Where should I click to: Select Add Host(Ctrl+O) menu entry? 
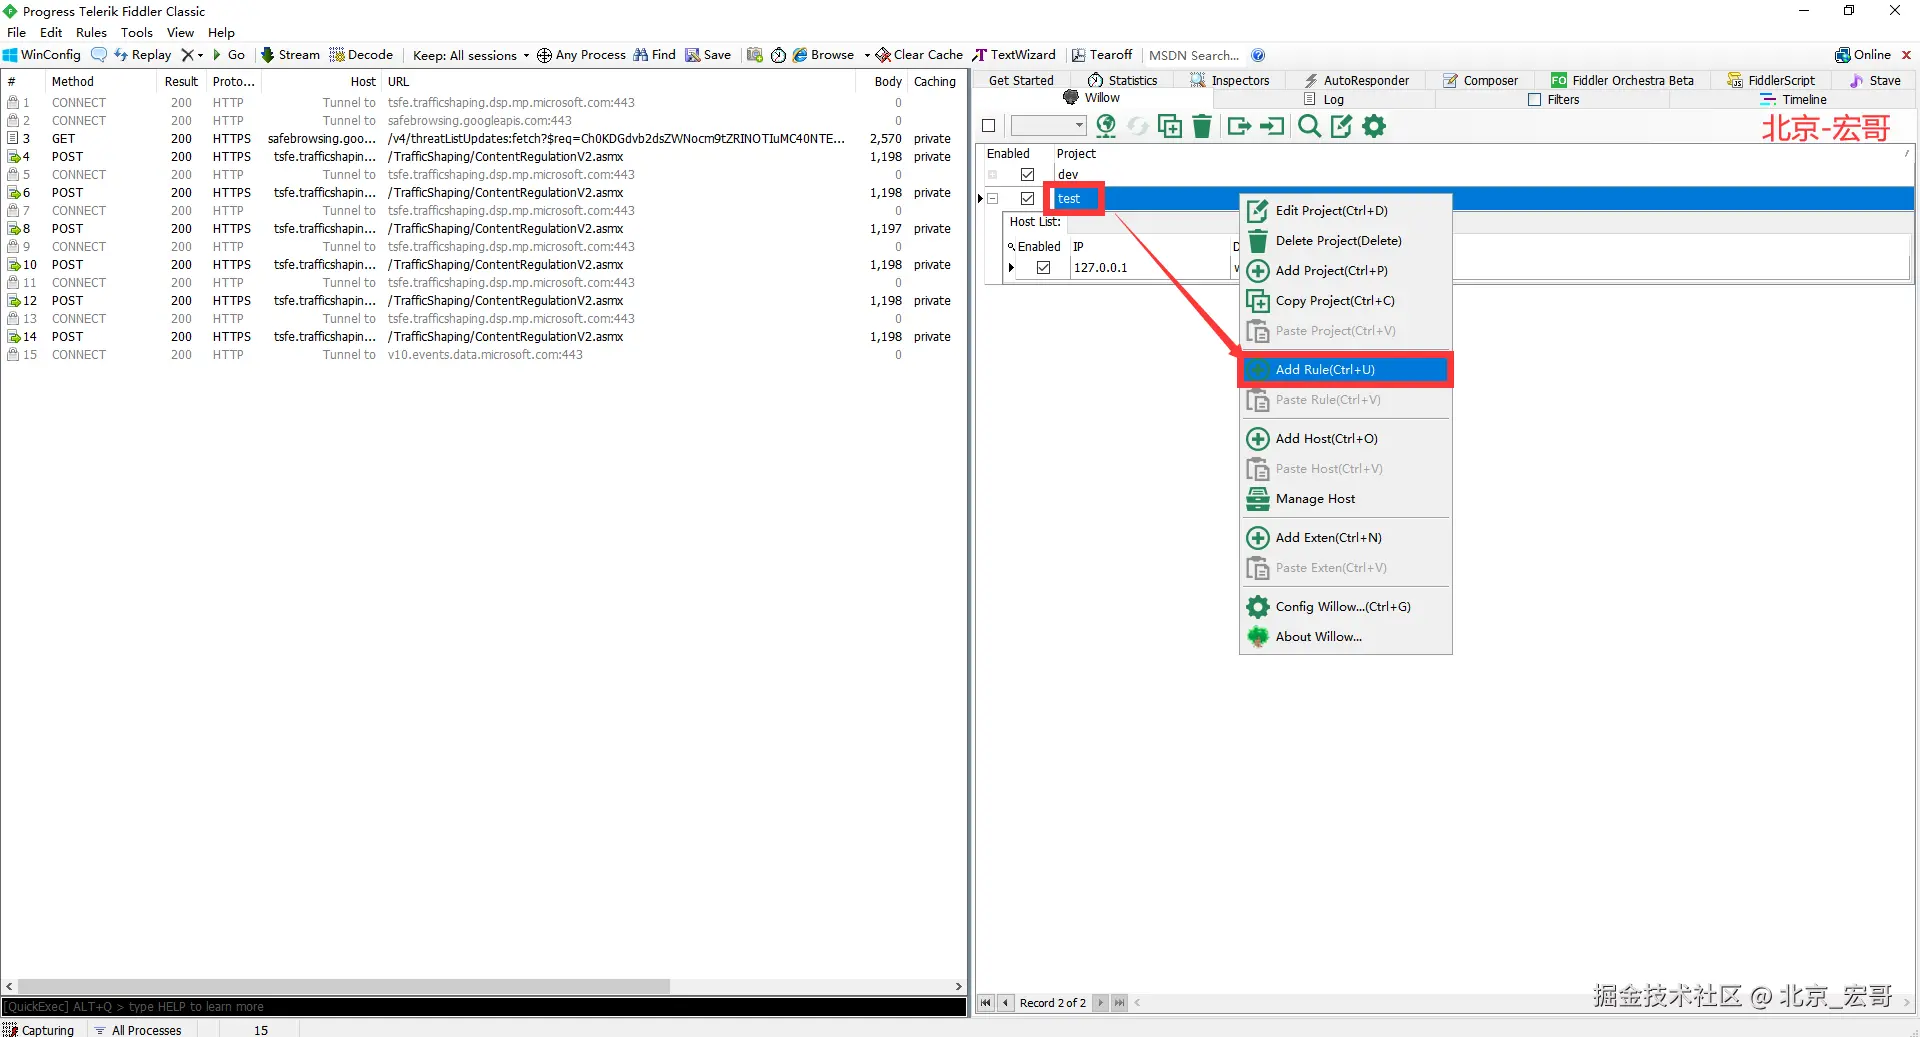pyautogui.click(x=1346, y=439)
